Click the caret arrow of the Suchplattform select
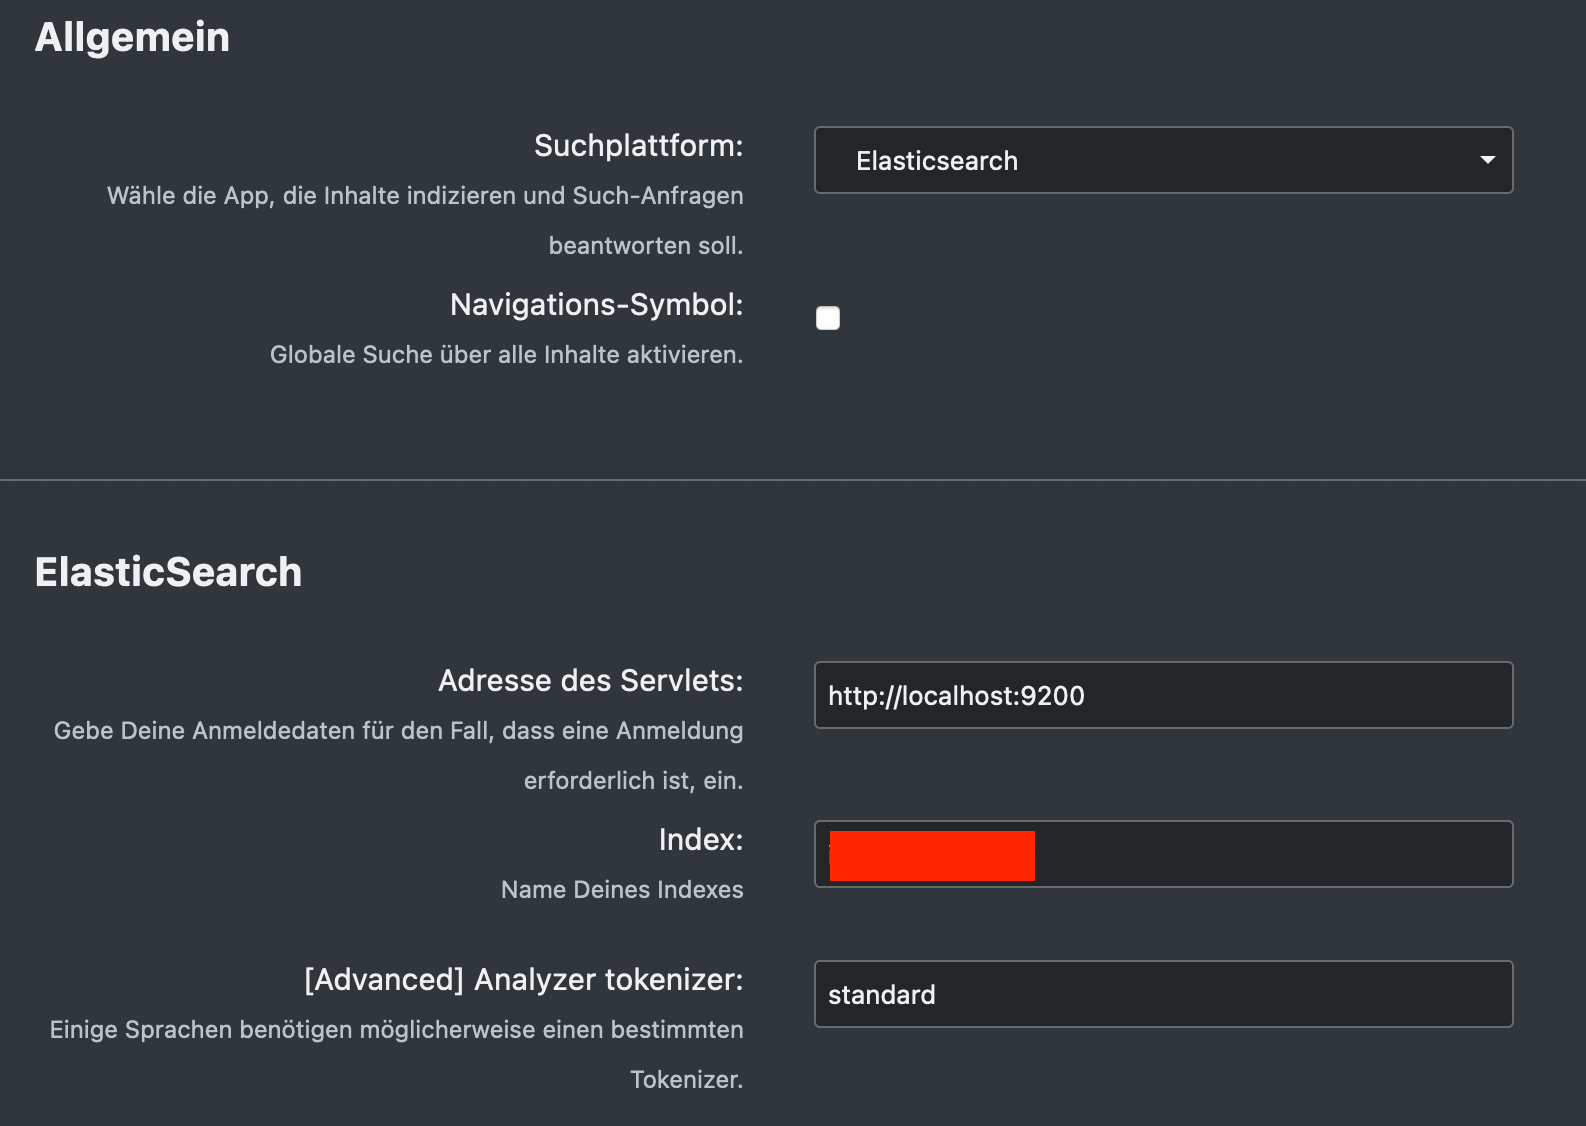This screenshot has width=1586, height=1126. point(1487,160)
